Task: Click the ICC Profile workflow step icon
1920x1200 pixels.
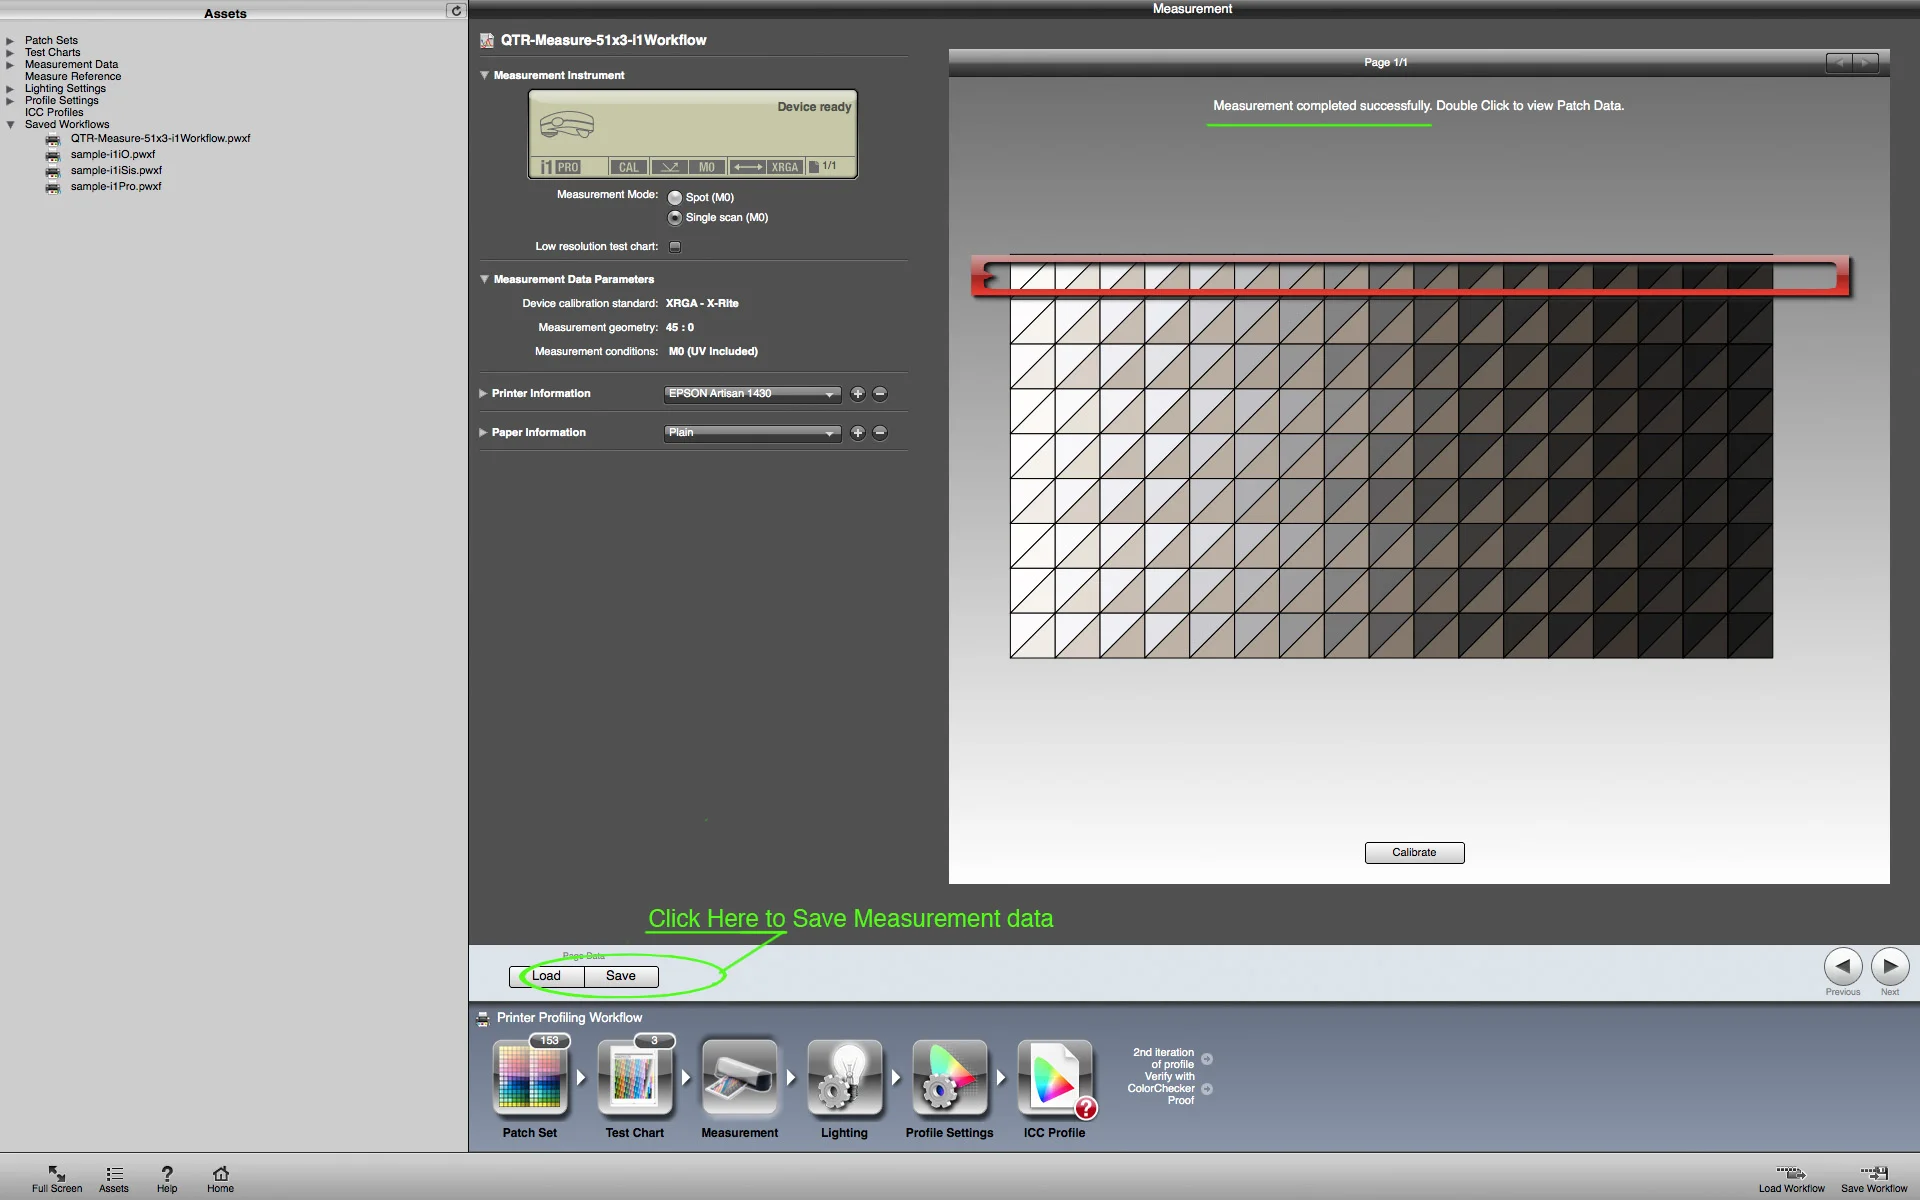Action: 1054,1077
